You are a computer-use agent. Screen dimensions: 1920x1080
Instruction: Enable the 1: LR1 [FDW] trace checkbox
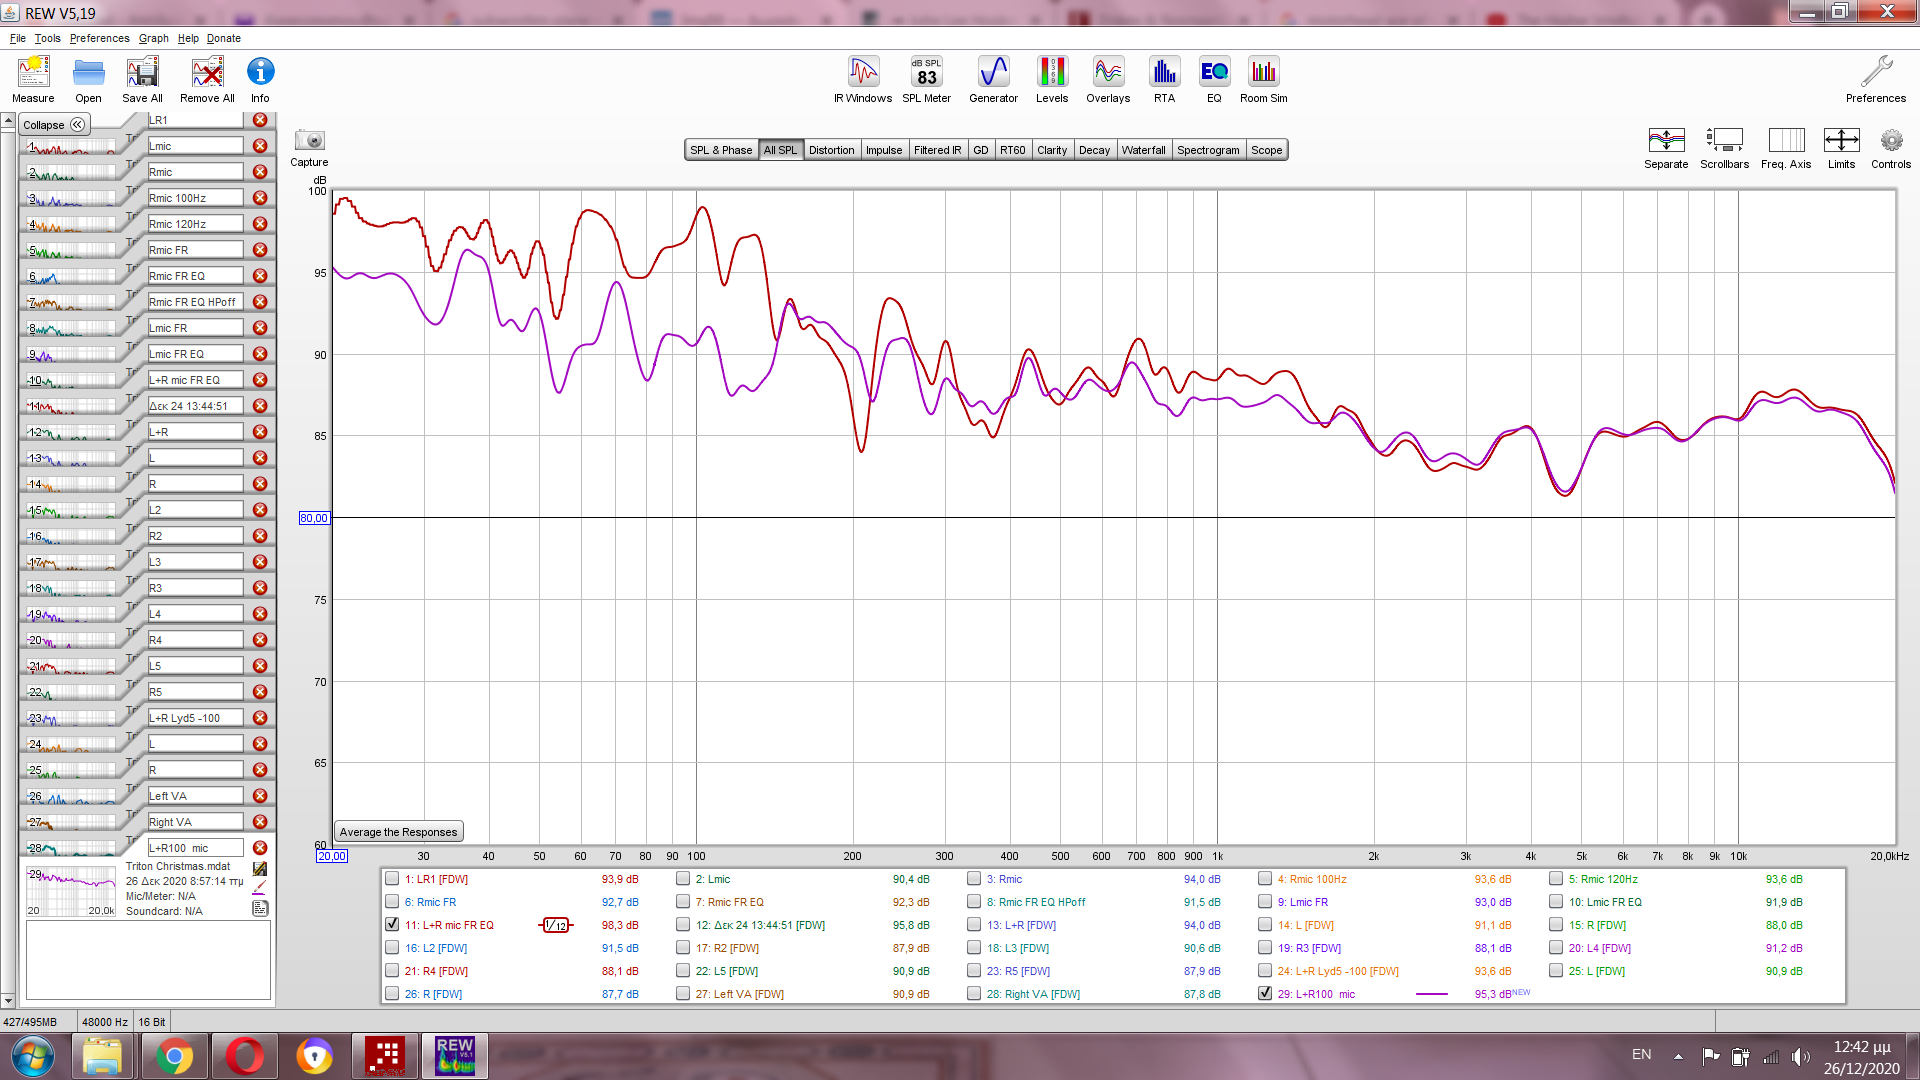(392, 879)
